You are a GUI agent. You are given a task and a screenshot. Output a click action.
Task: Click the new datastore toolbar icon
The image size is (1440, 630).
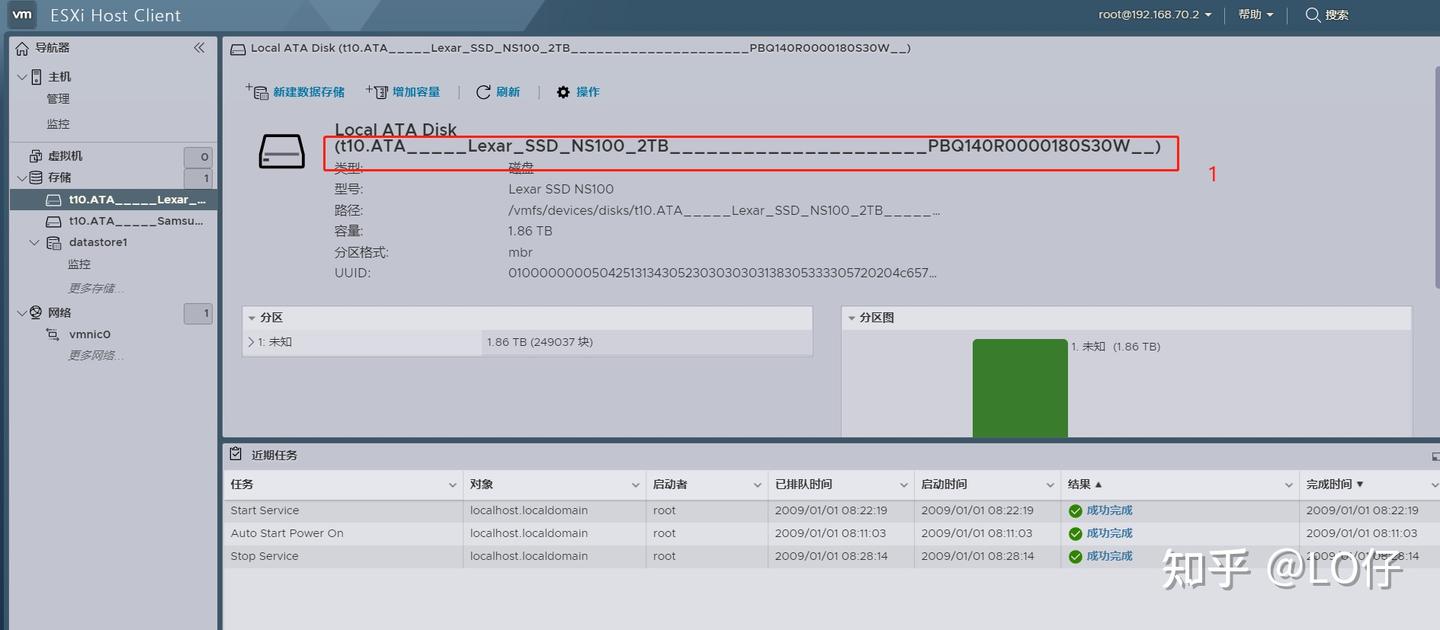tap(257, 91)
